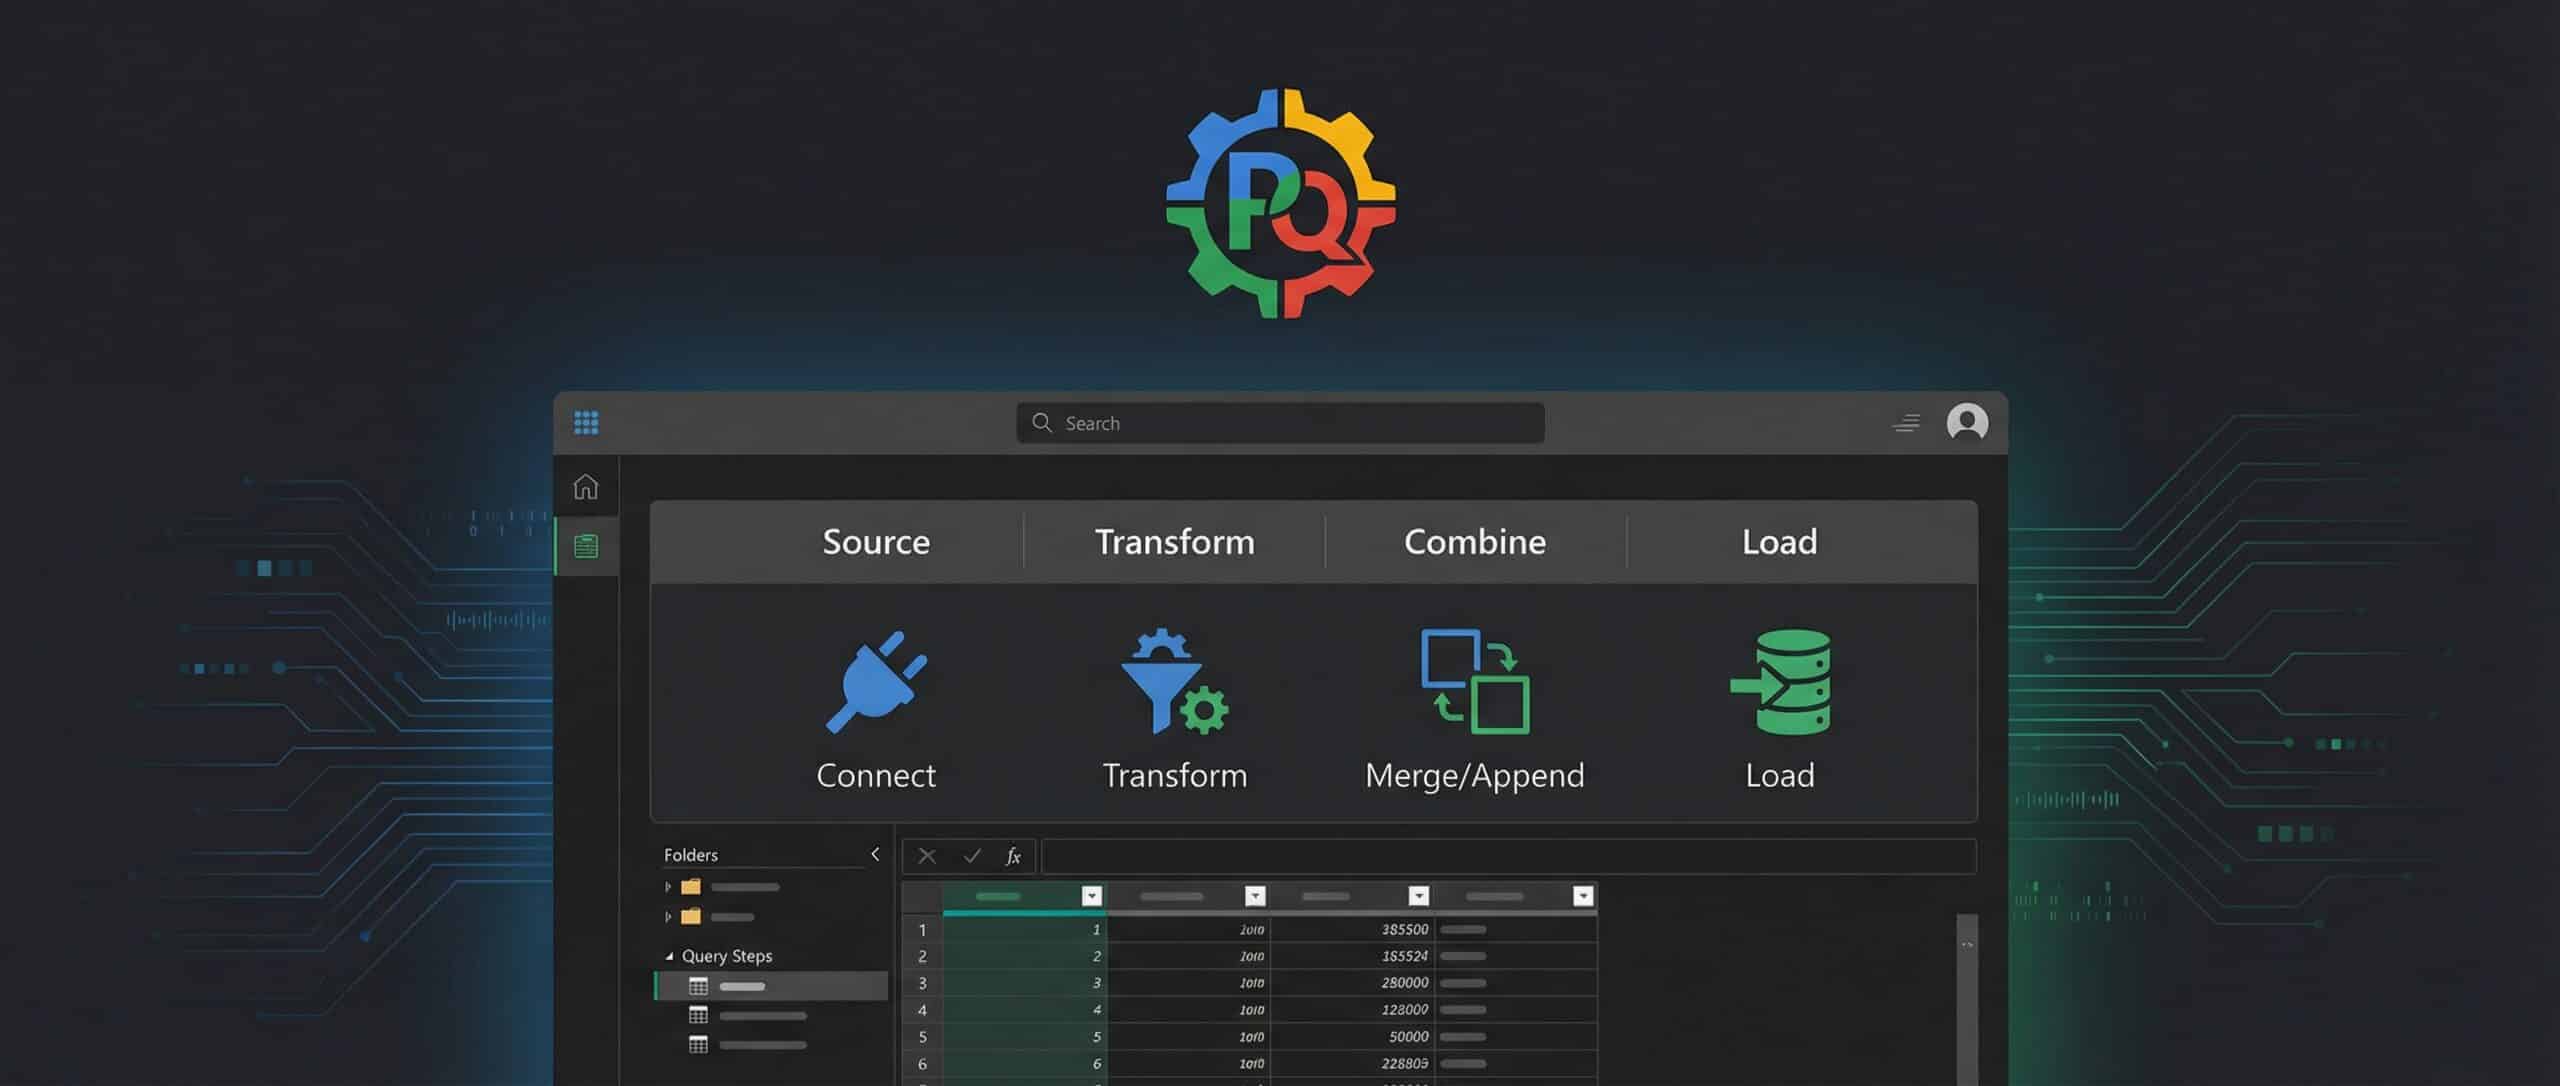Collapse the Query Steps section

tap(669, 956)
